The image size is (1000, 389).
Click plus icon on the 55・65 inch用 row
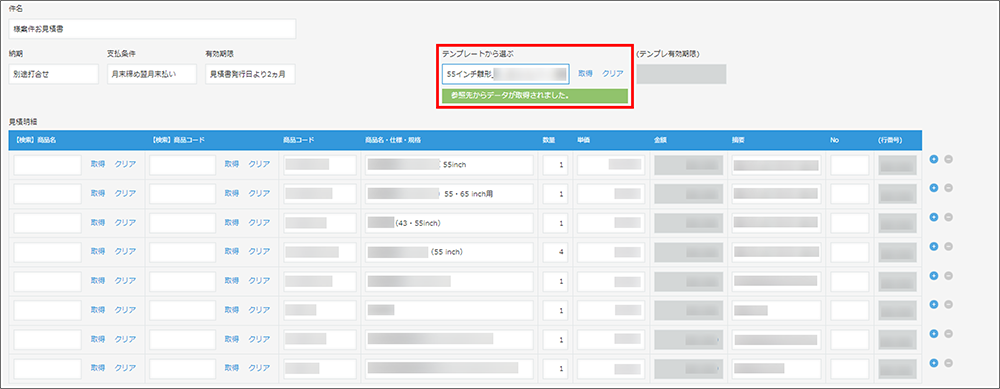click(x=934, y=188)
